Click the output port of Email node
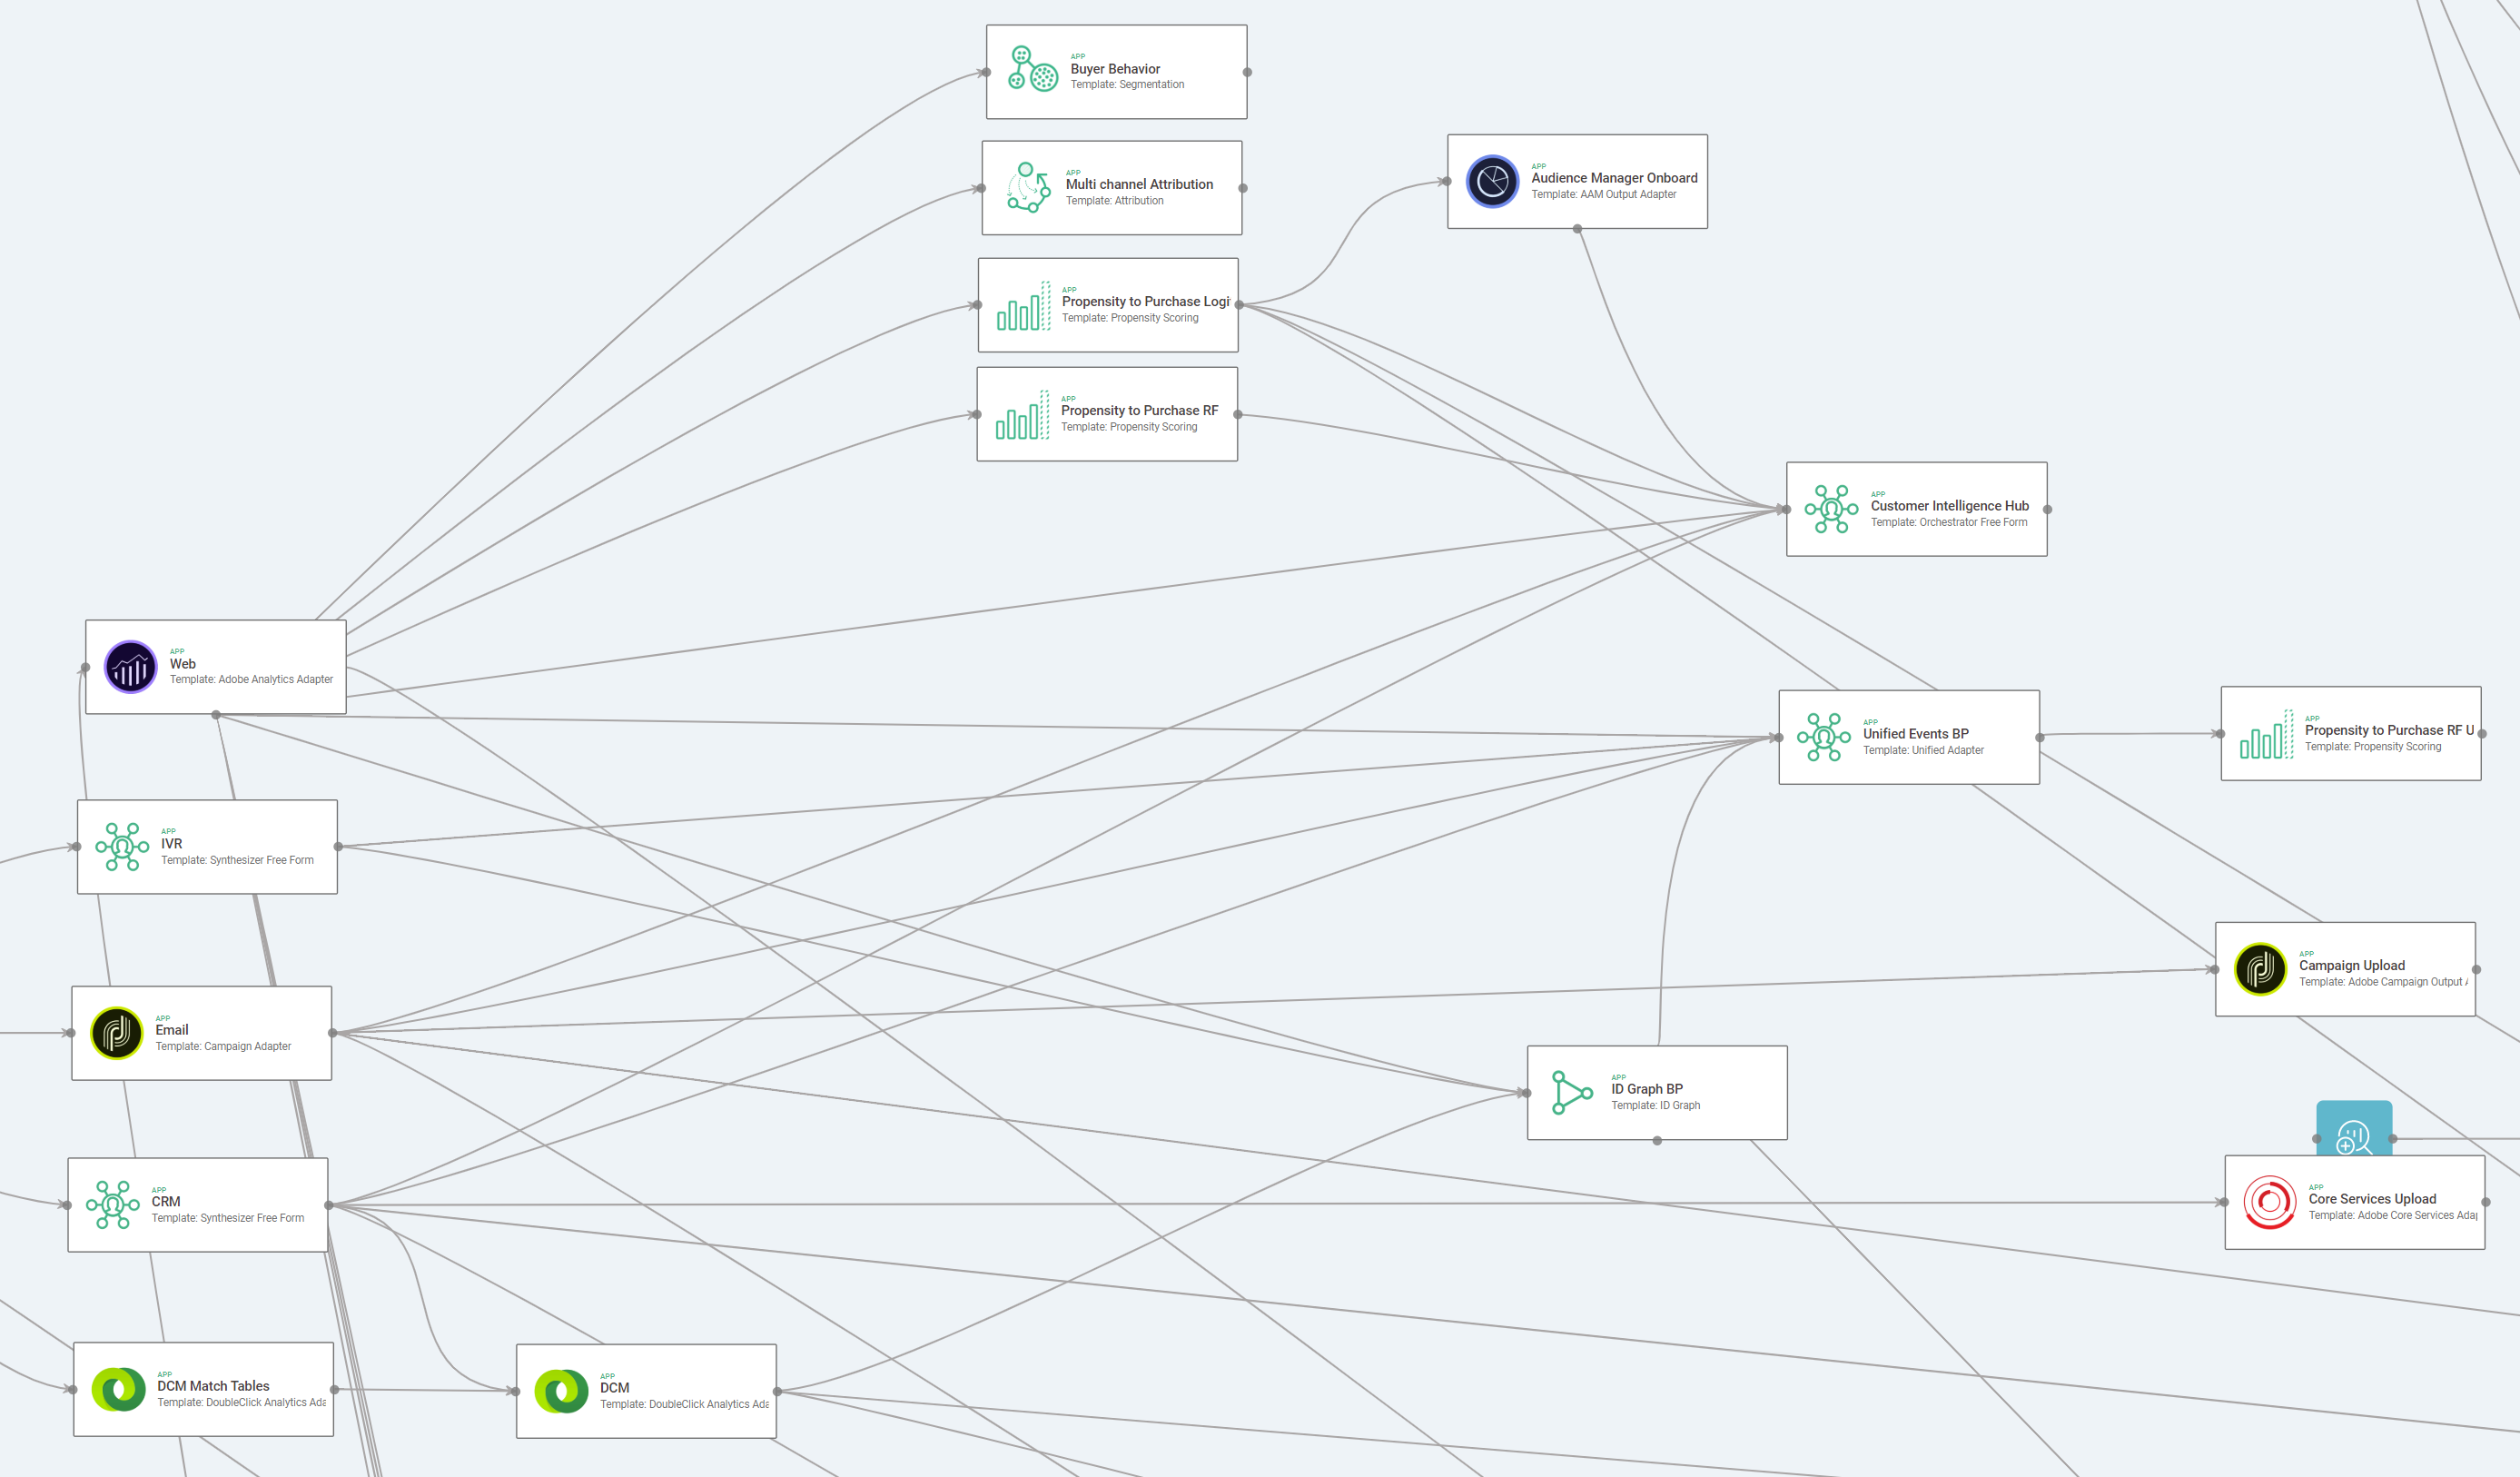Viewport: 2520px width, 1477px height. 332,1033
